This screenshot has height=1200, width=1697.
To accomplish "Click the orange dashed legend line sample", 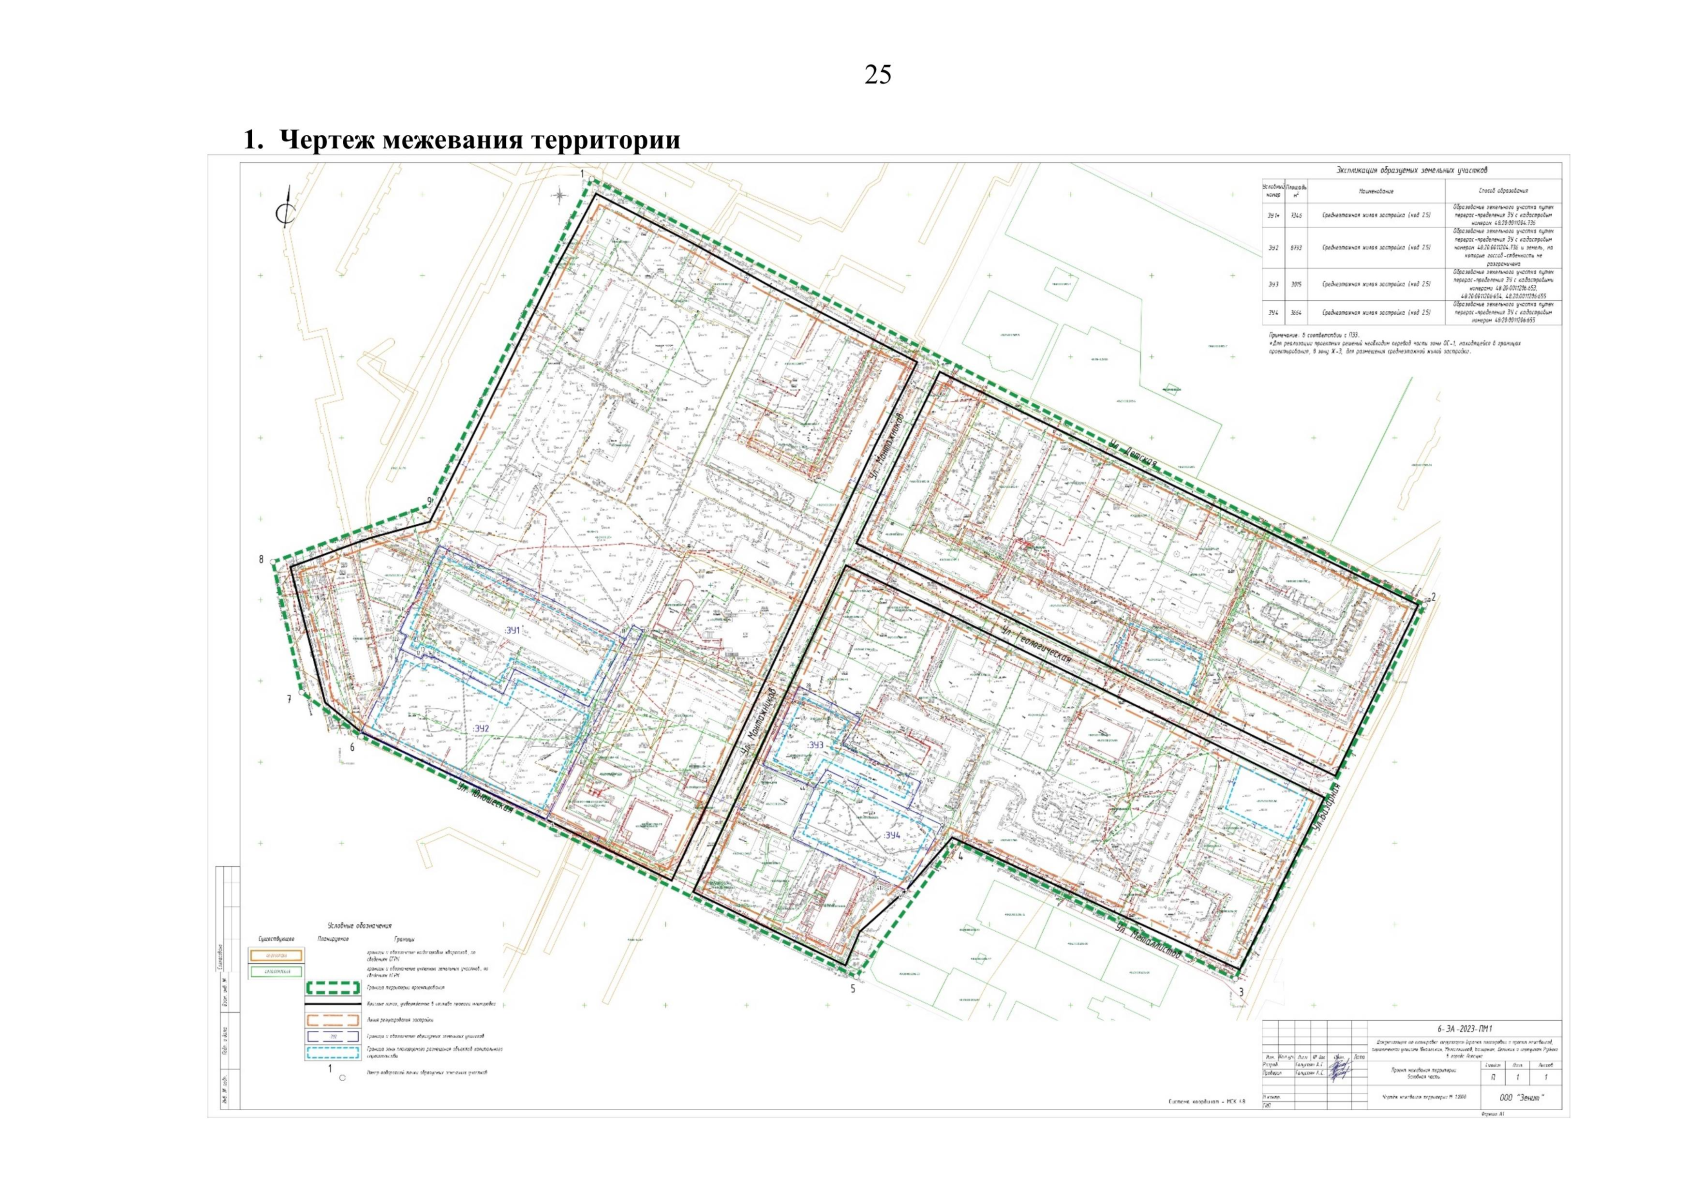I will pos(332,1020).
